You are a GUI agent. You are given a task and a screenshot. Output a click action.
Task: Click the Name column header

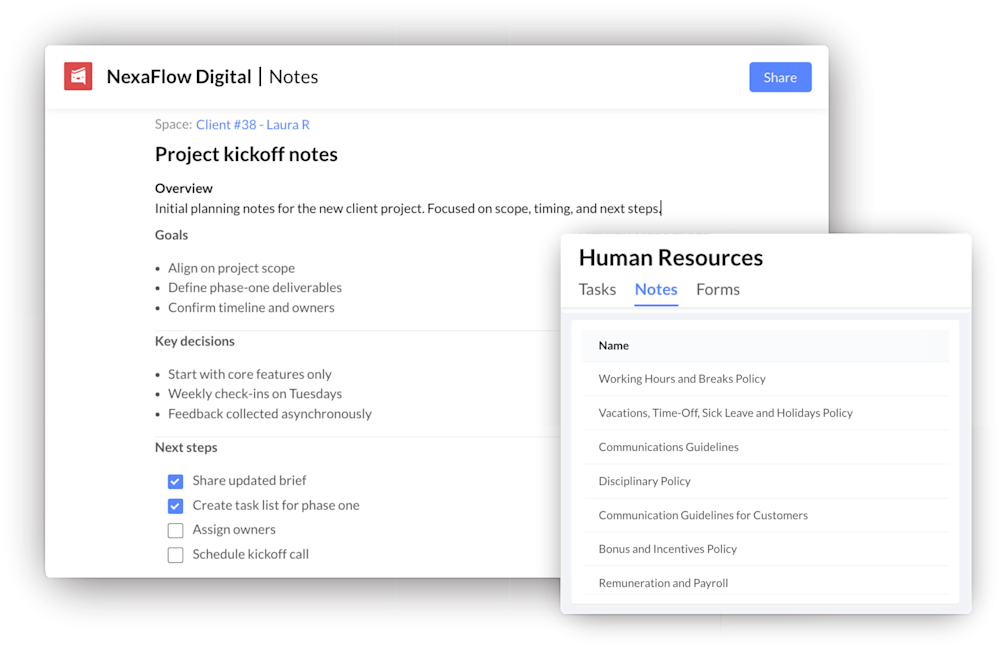tap(612, 345)
